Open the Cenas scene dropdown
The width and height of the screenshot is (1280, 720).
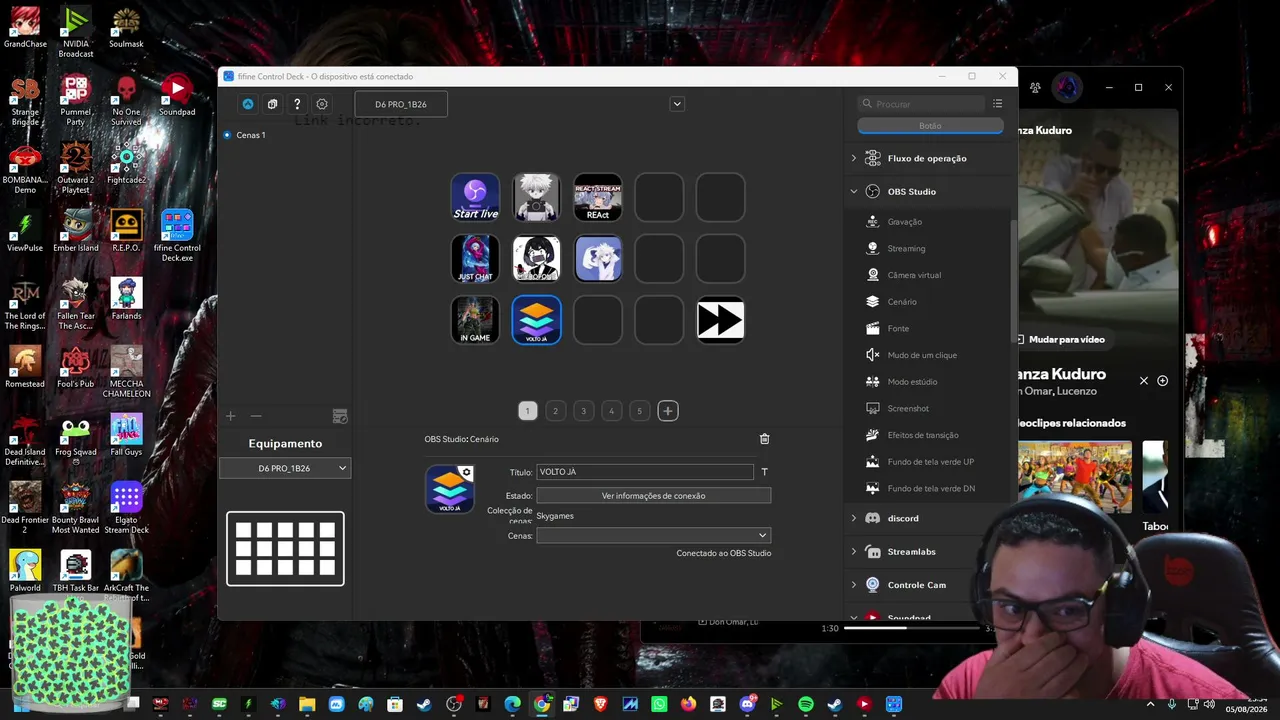click(x=653, y=535)
